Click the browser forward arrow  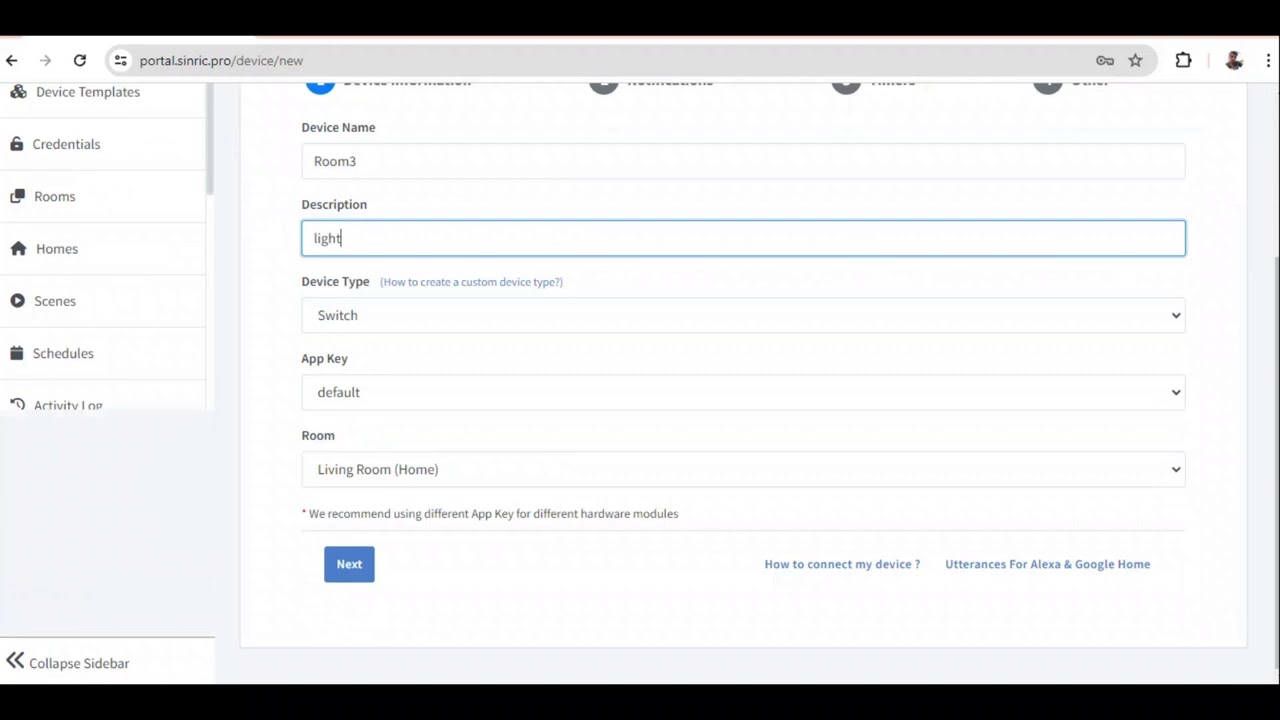coord(45,60)
